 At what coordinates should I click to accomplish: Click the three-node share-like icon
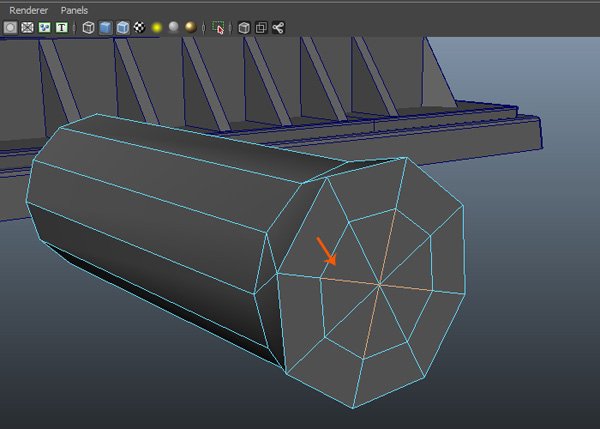pyautogui.click(x=278, y=28)
